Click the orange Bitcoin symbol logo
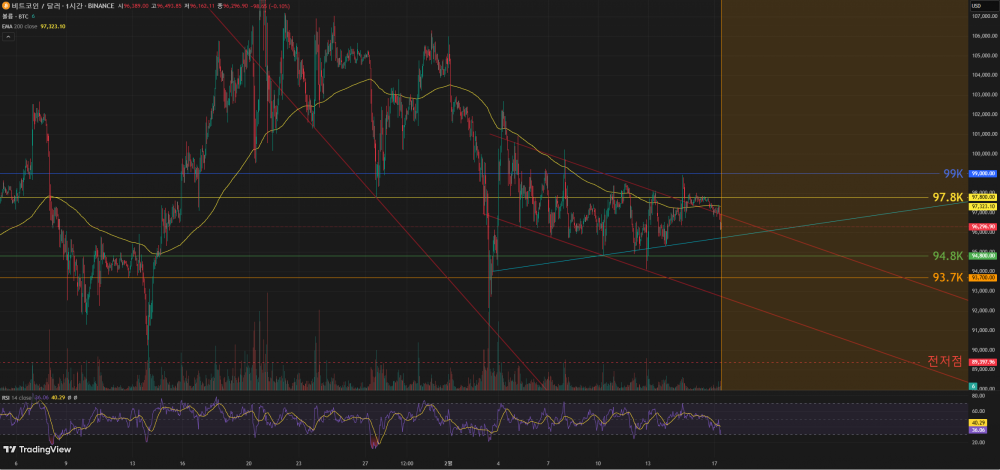The width and height of the screenshot is (1000, 470). tap(5, 6)
